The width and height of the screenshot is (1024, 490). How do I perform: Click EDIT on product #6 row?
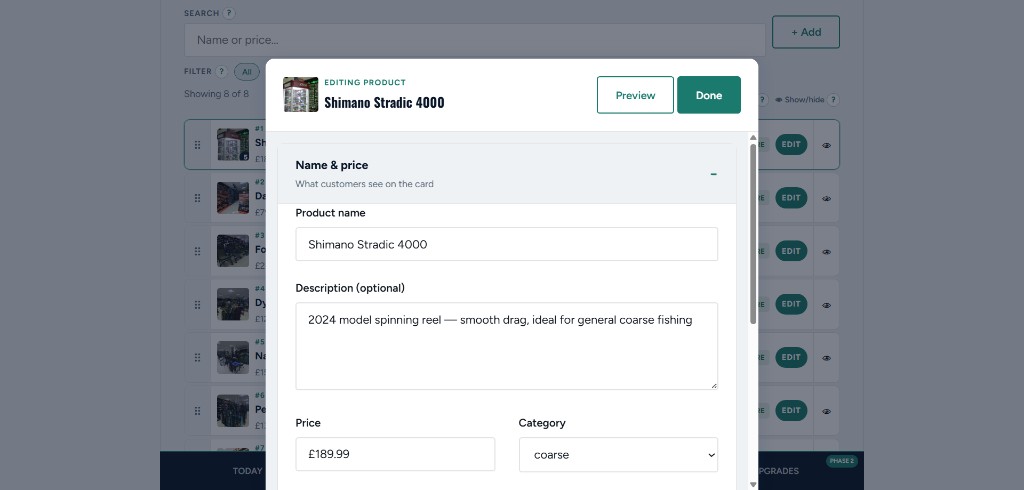coord(791,411)
